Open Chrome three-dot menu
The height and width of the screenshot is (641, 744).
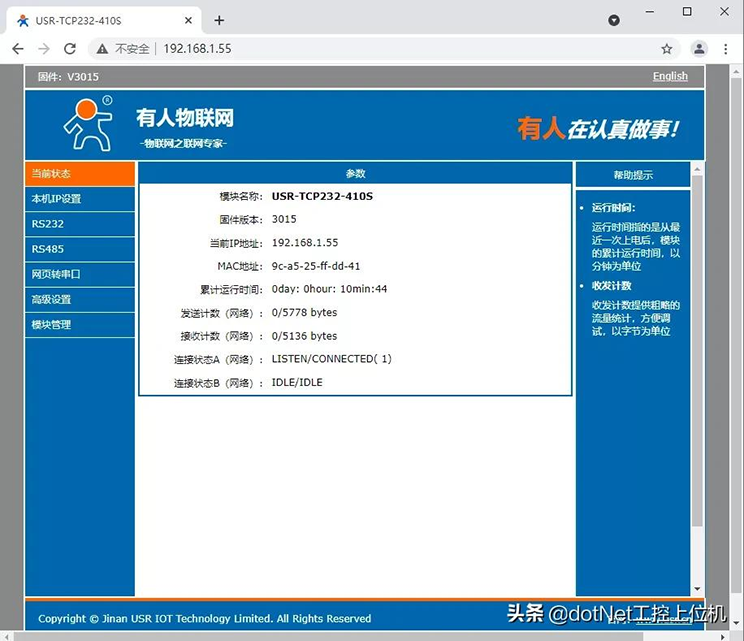pyautogui.click(x=725, y=48)
